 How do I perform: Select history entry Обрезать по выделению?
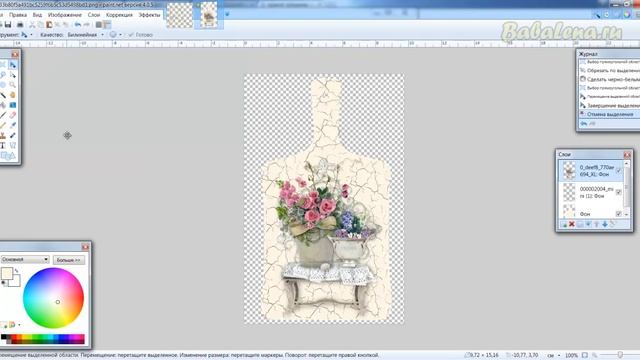[x=609, y=71]
